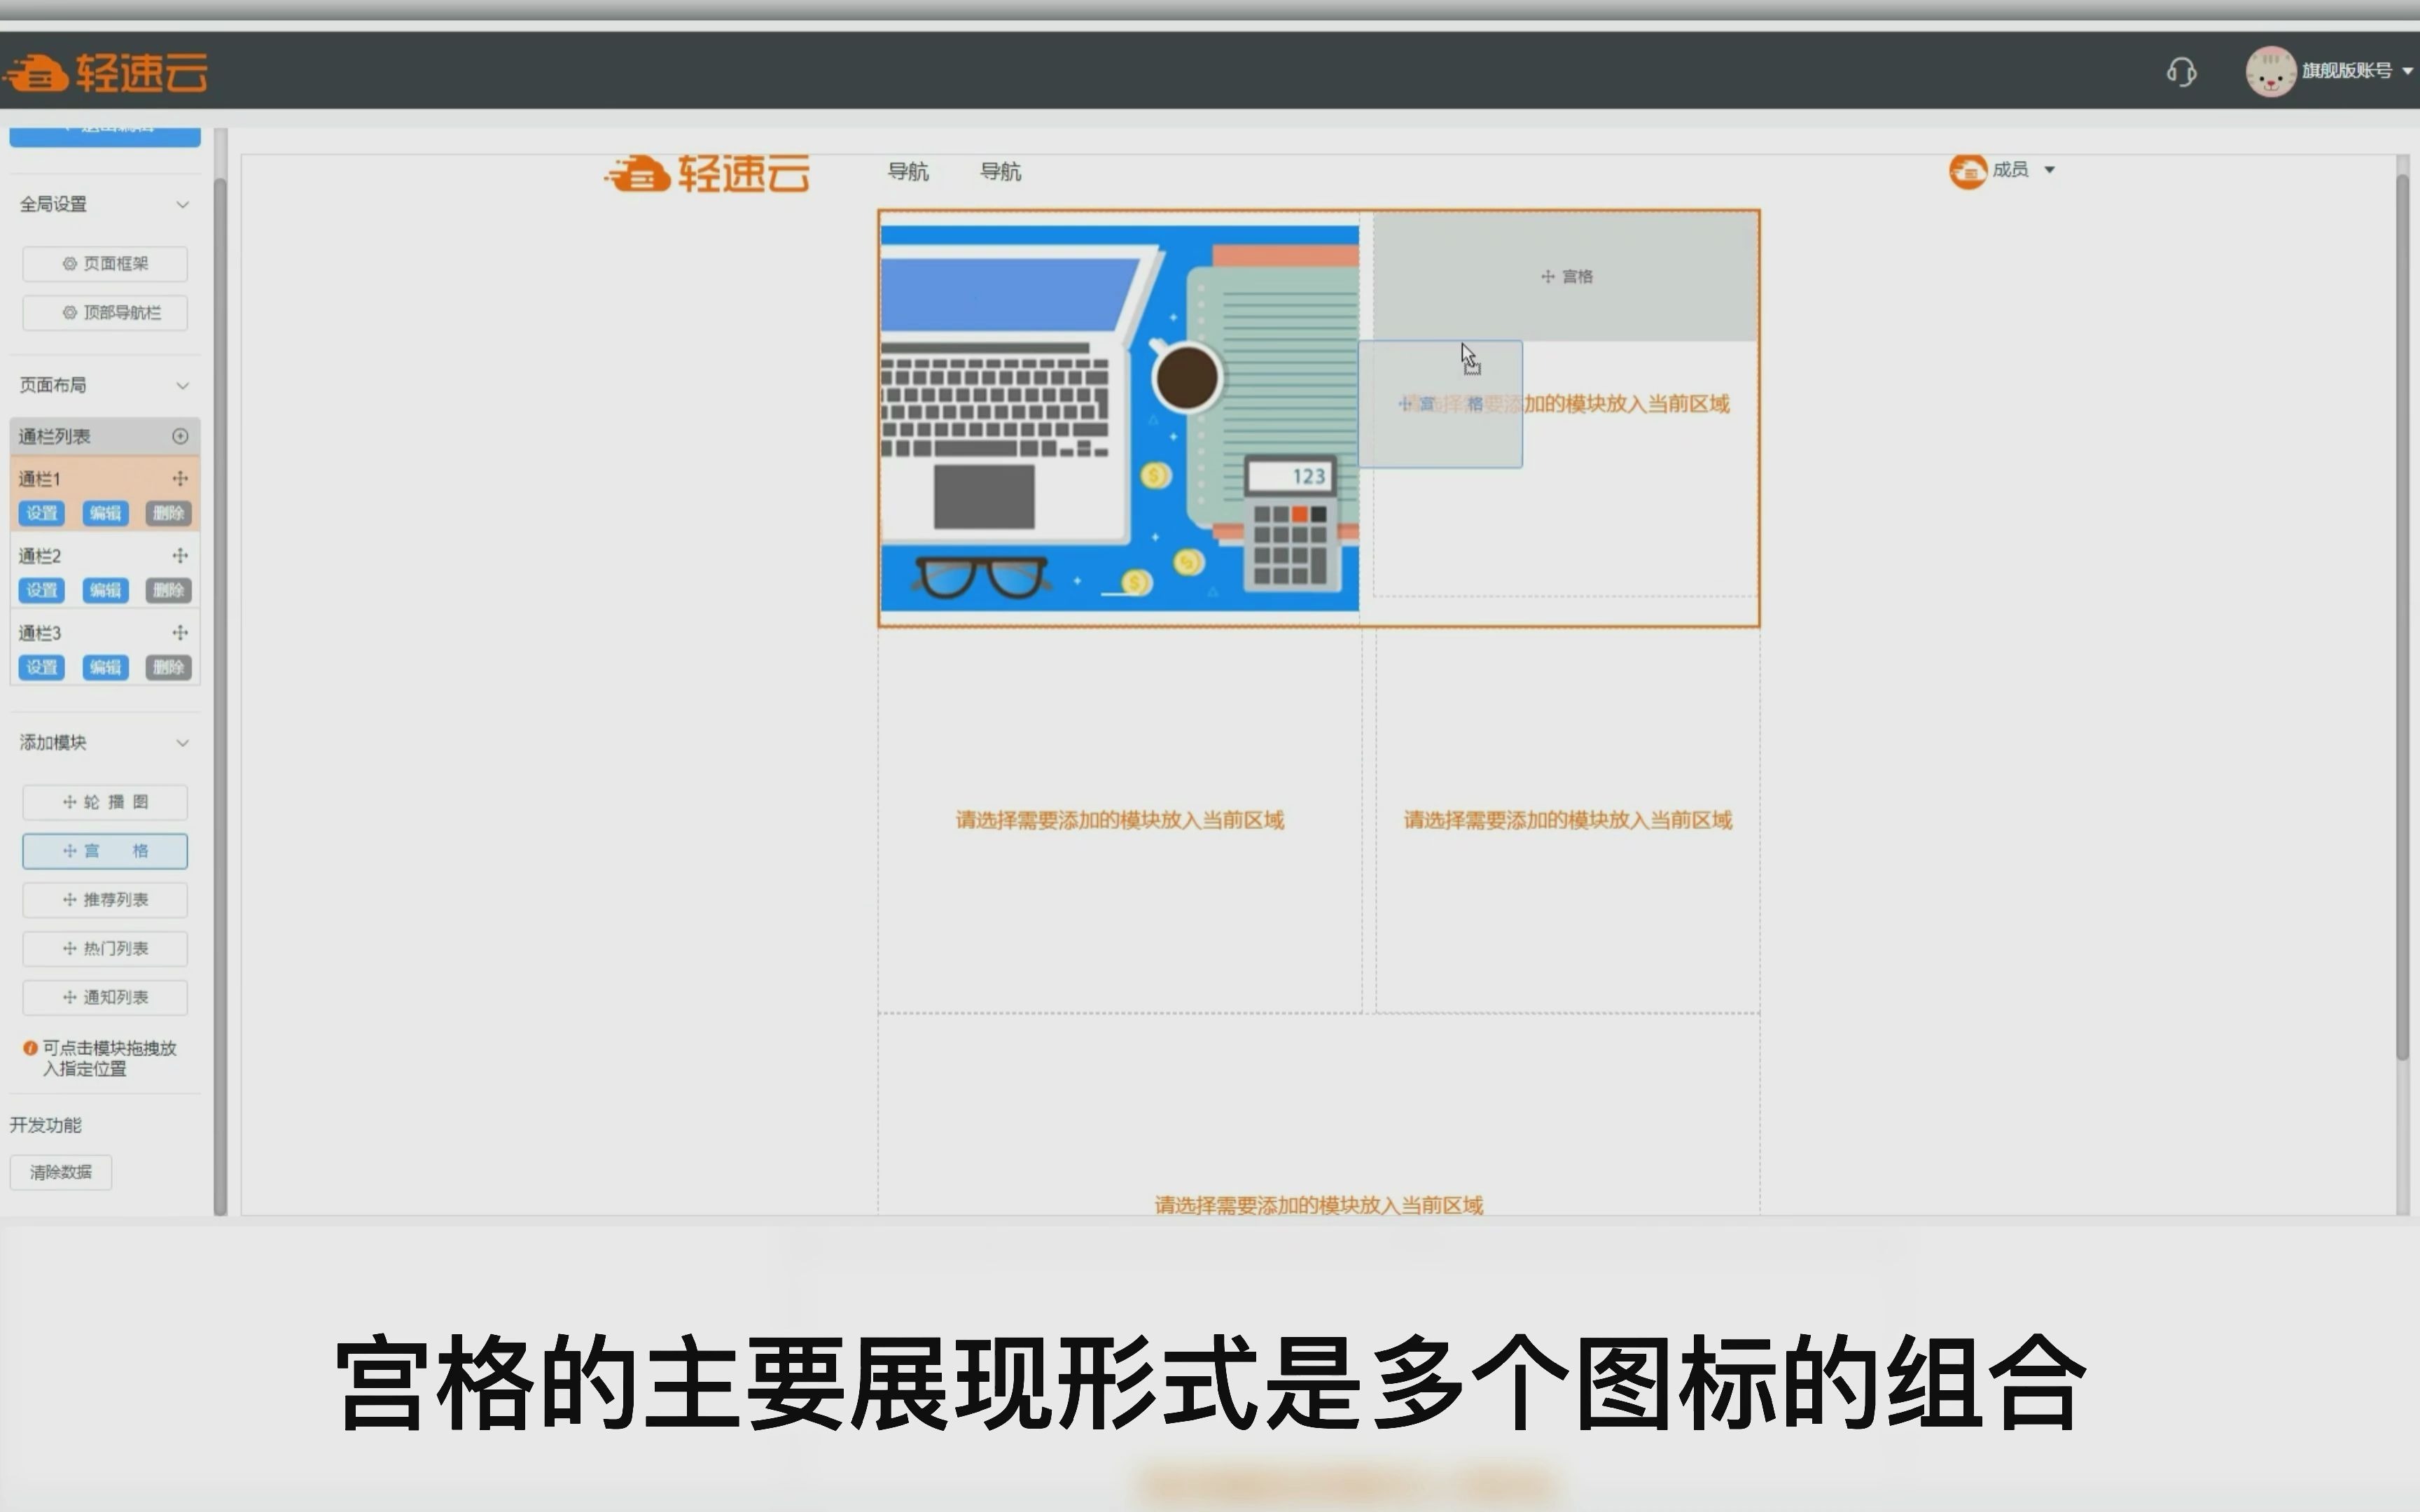Click the 通栏列表 header label
Viewport: 2420px width, 1512px height.
(x=55, y=436)
